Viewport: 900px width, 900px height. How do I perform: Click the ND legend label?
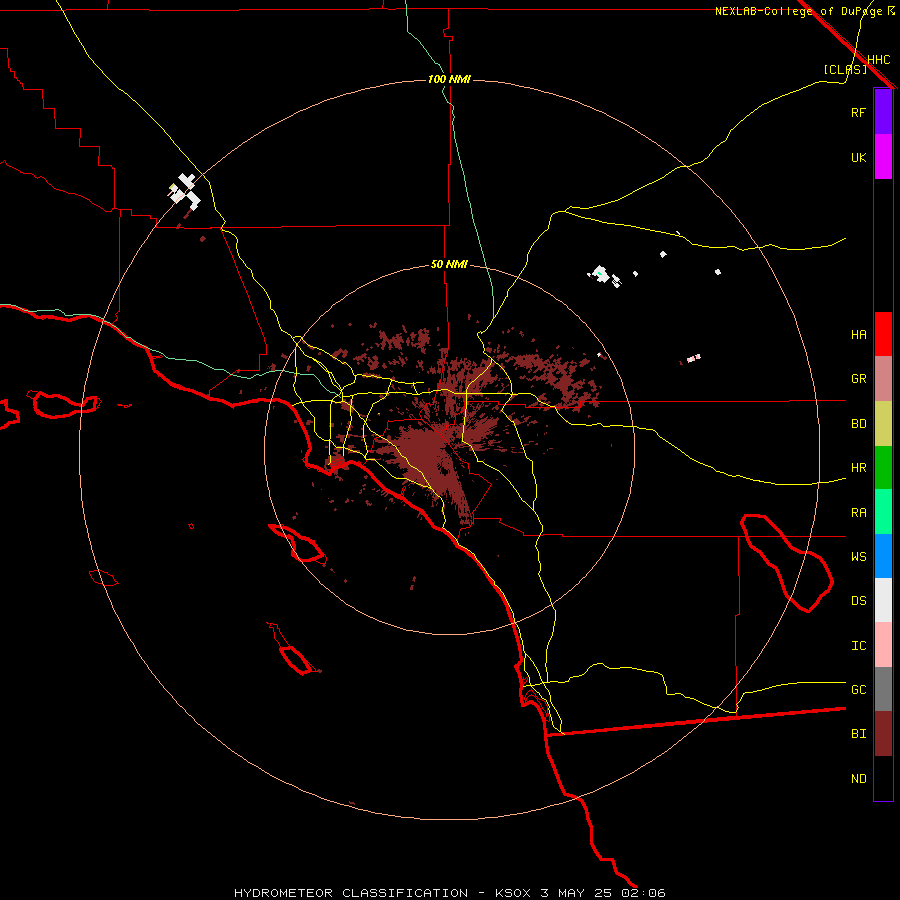tap(858, 779)
